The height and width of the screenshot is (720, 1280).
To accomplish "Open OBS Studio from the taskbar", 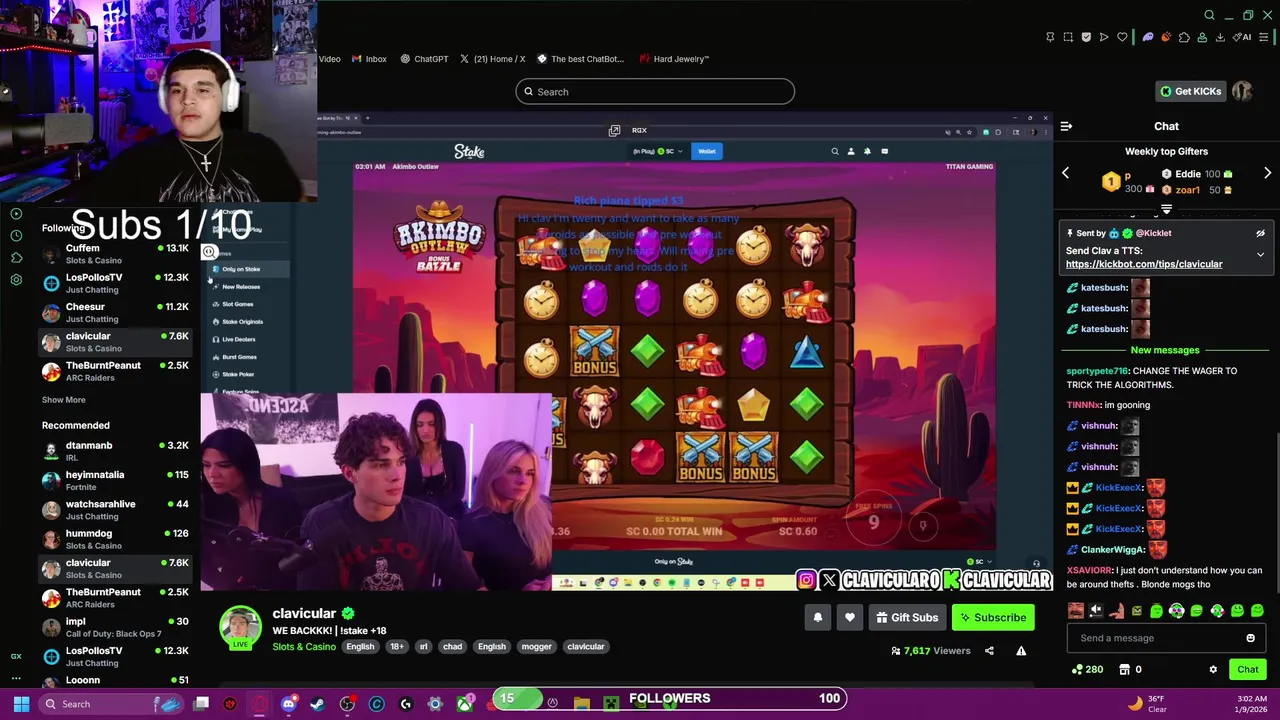I will pos(347,704).
